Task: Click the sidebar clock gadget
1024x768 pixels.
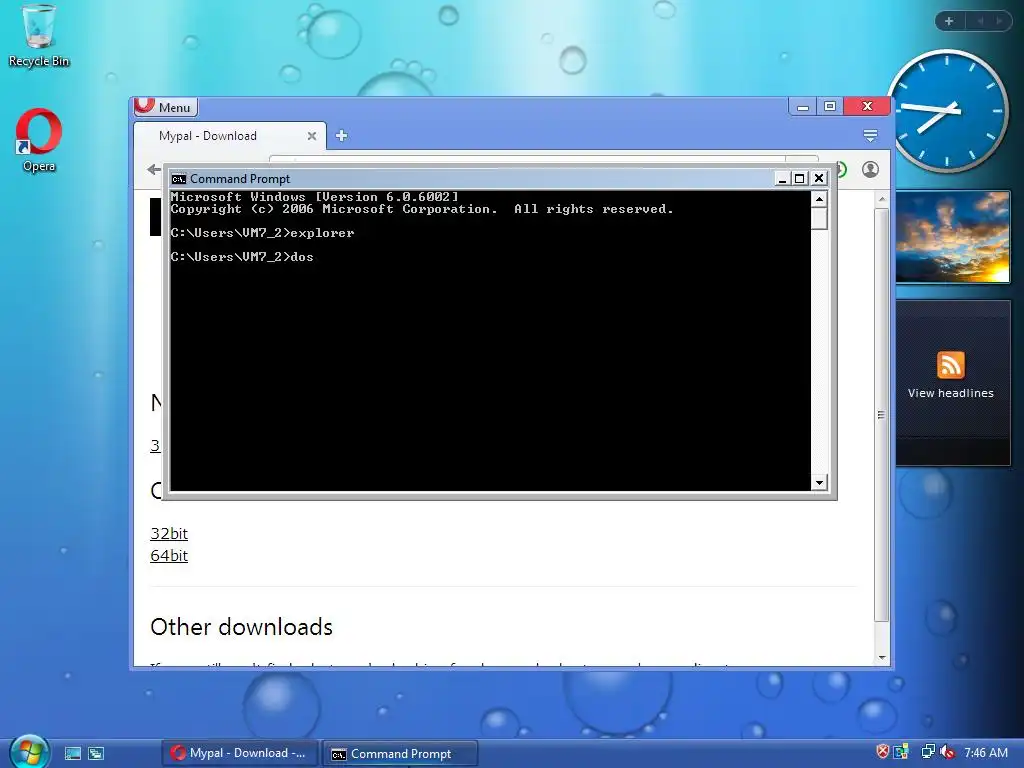Action: (946, 111)
